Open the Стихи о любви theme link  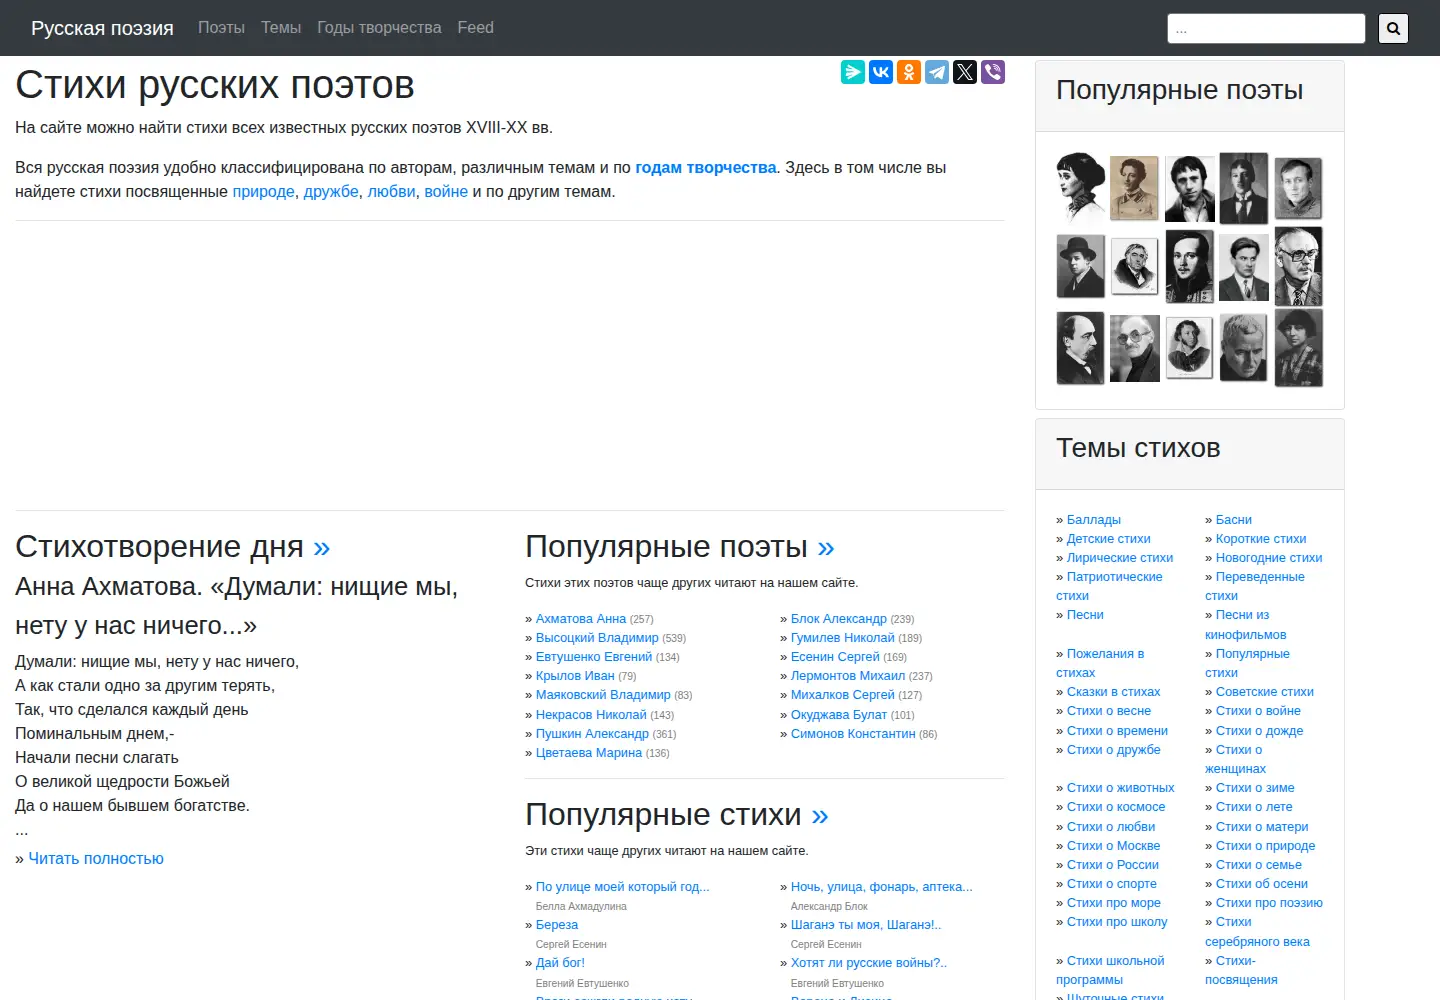(x=1111, y=827)
